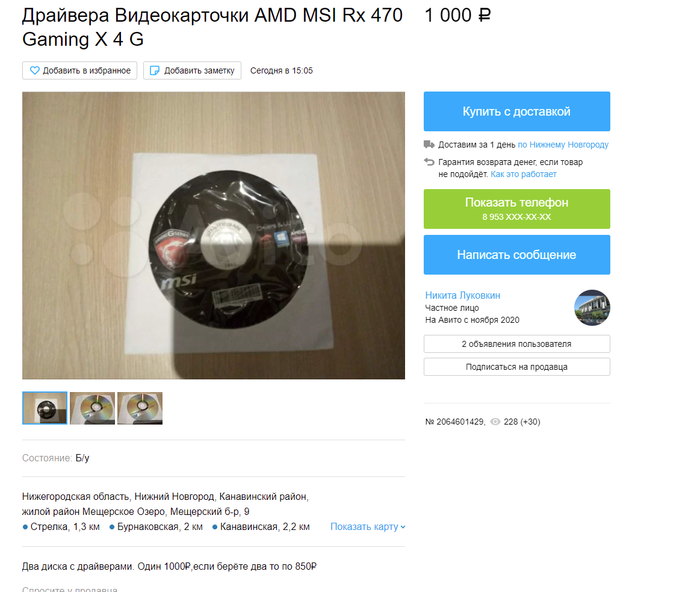
Task: Open seller profile Никита Луковкин
Action: coord(462,295)
